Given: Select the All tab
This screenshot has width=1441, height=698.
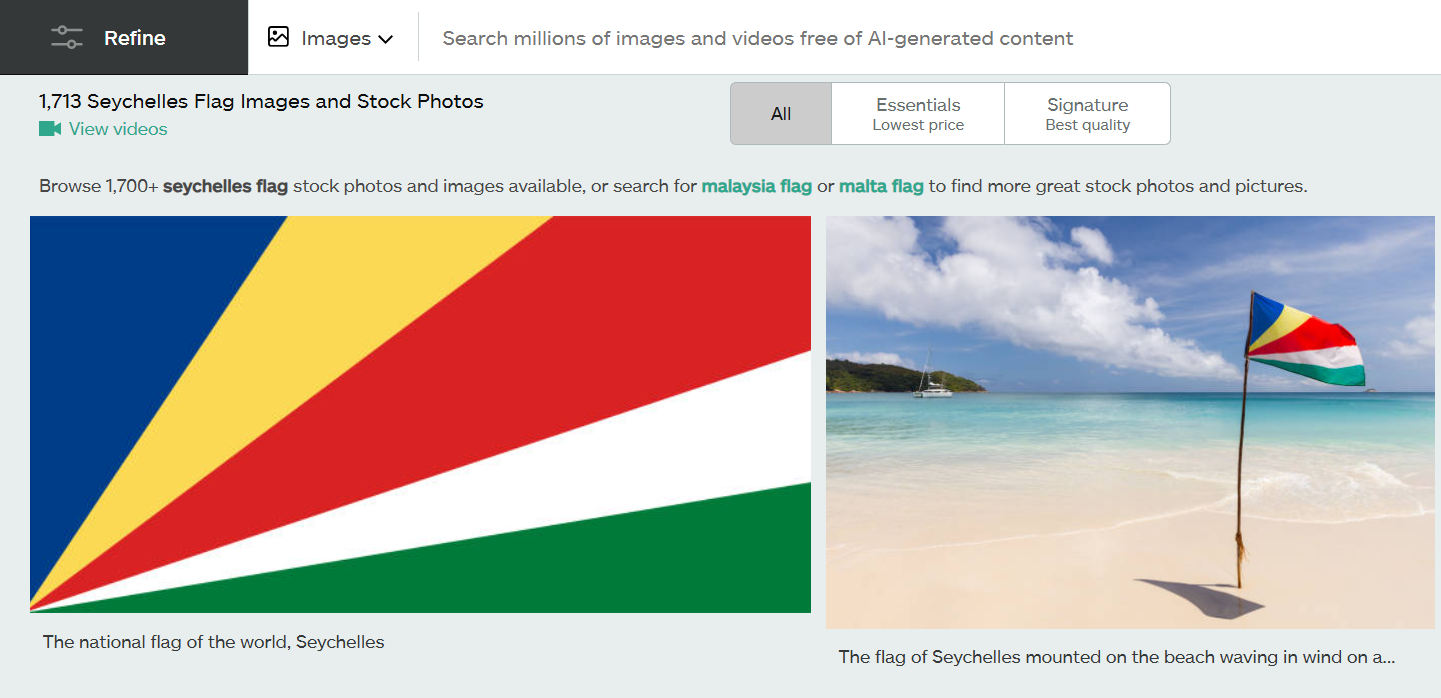Looking at the screenshot, I should (781, 114).
